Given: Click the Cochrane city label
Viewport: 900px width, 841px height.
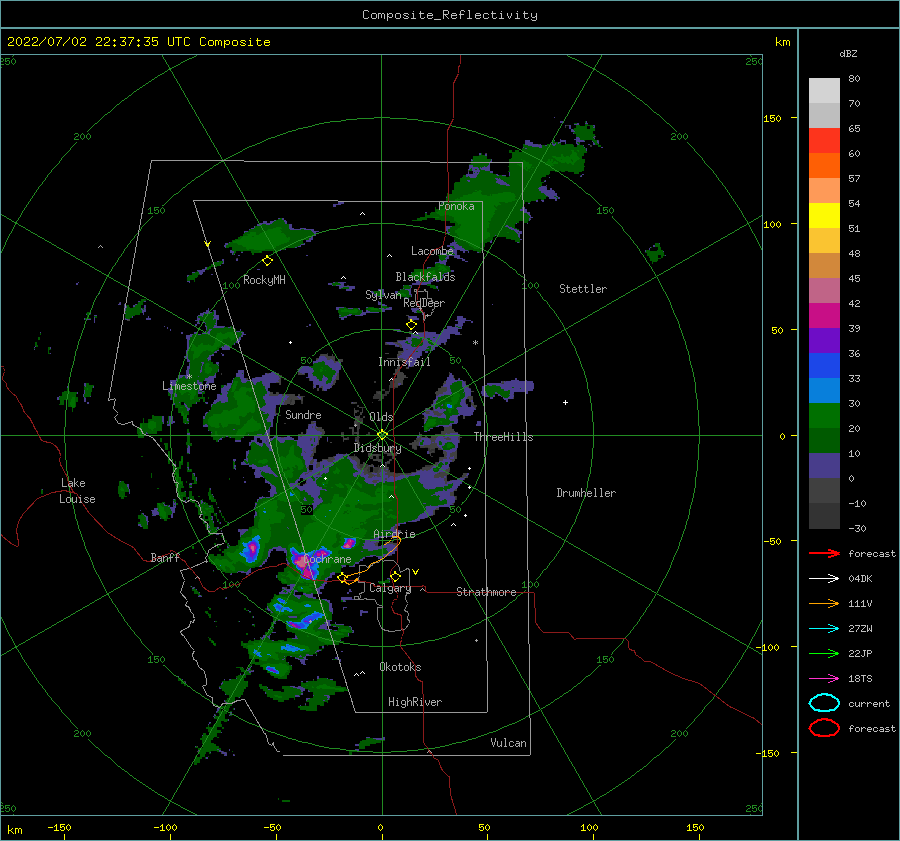Looking at the screenshot, I should (327, 559).
